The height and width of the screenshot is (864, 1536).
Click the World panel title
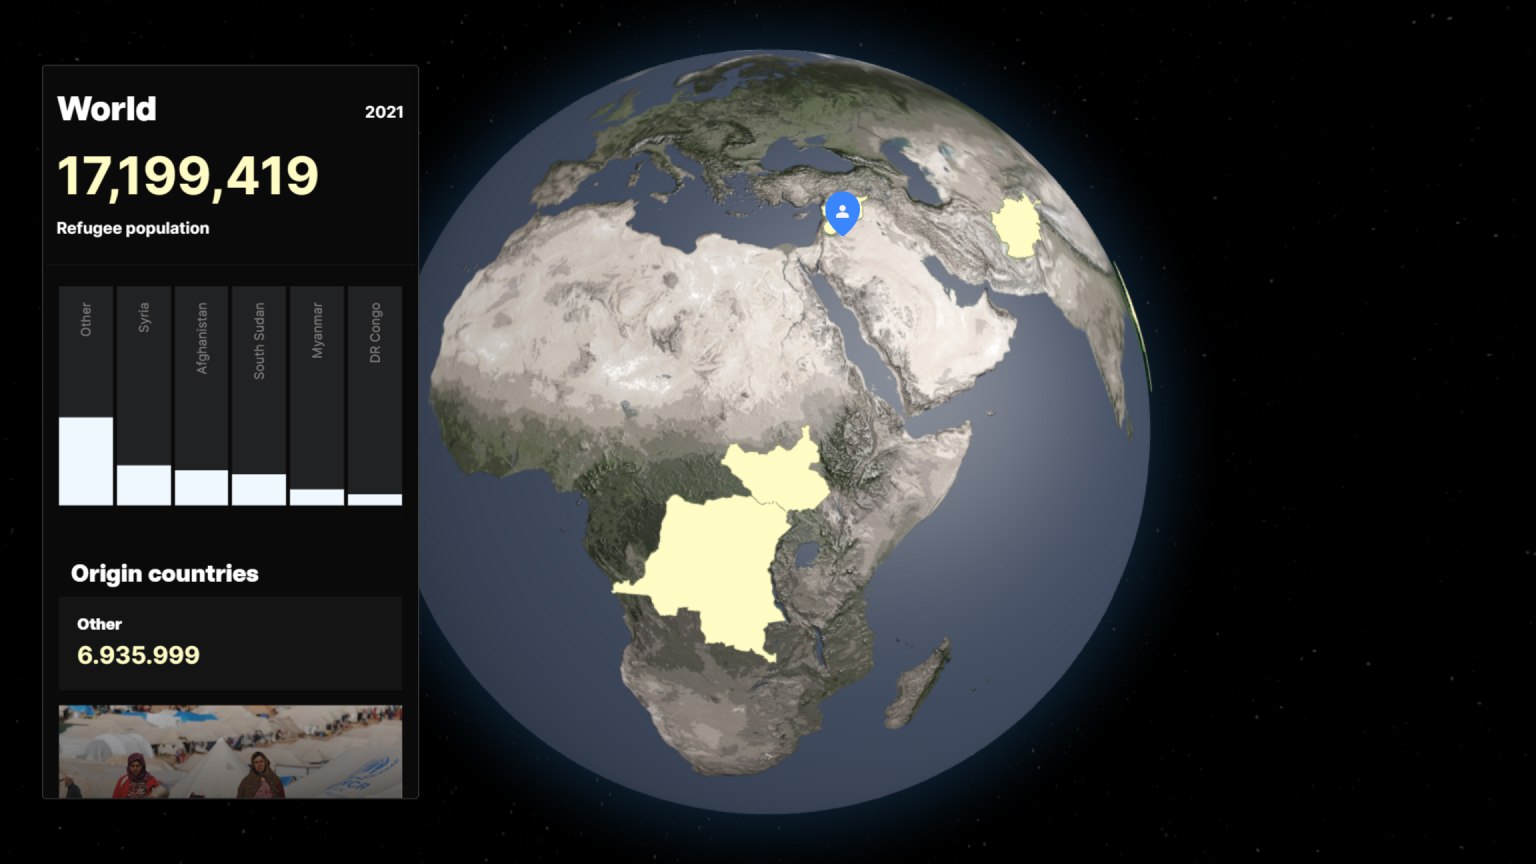tap(107, 109)
